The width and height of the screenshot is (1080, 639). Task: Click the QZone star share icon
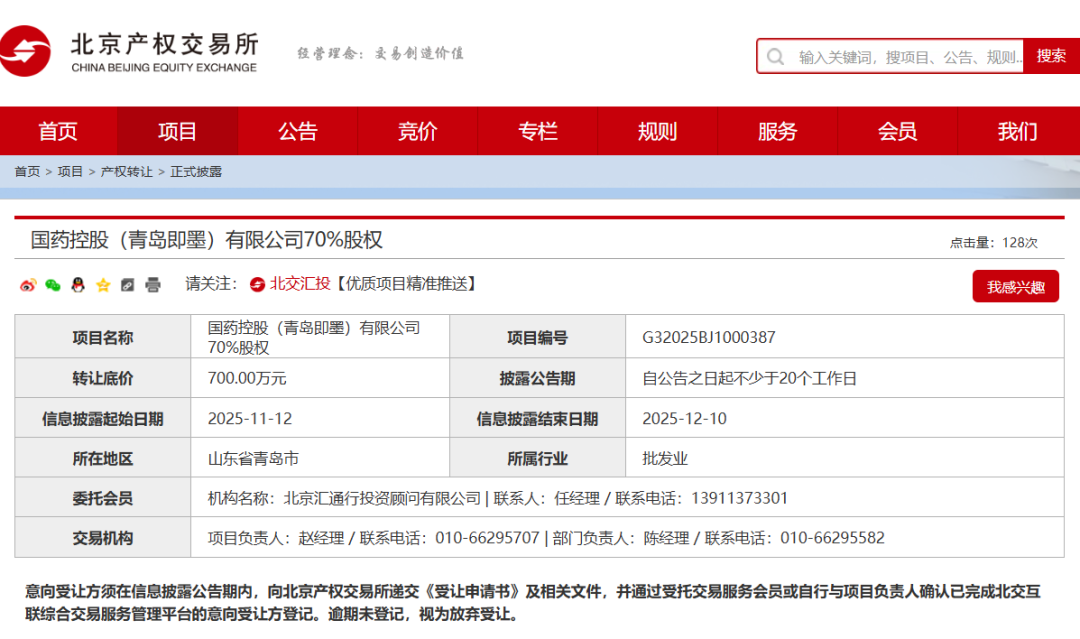[x=103, y=285]
